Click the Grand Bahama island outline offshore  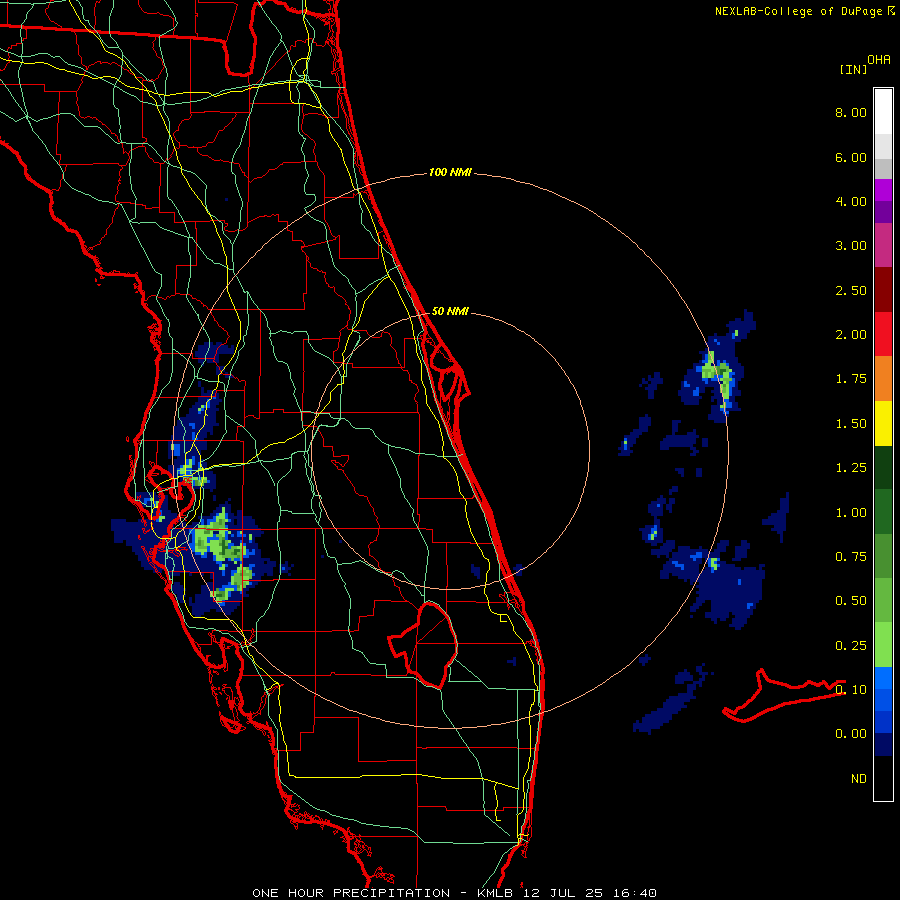(783, 696)
